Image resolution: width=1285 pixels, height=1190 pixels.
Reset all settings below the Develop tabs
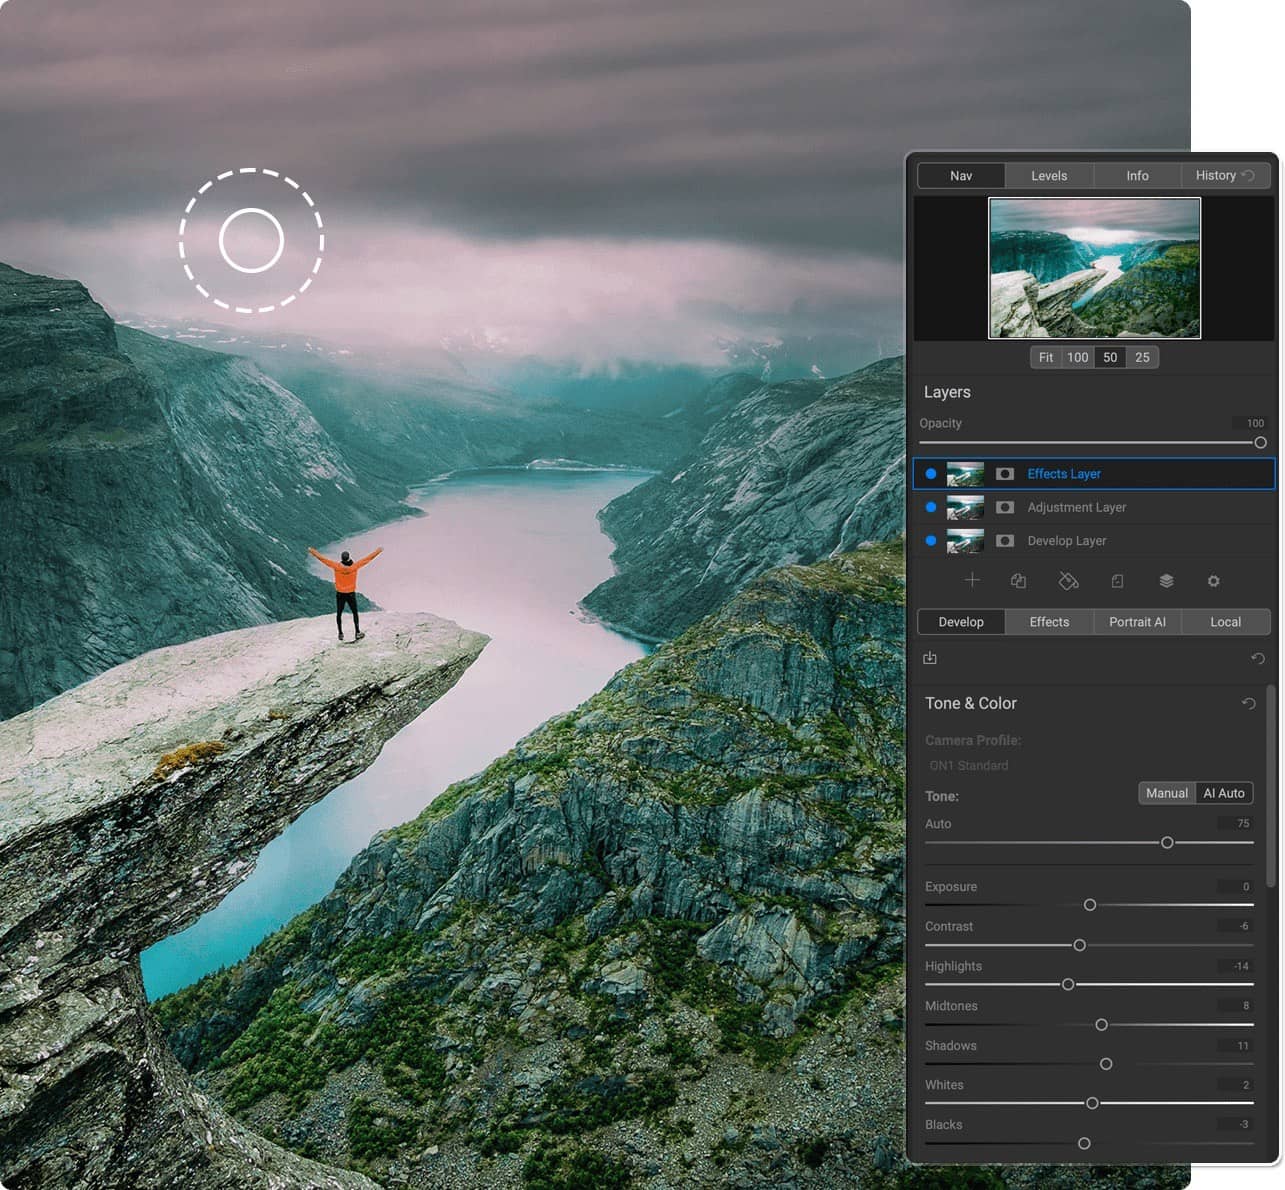pyautogui.click(x=1258, y=658)
